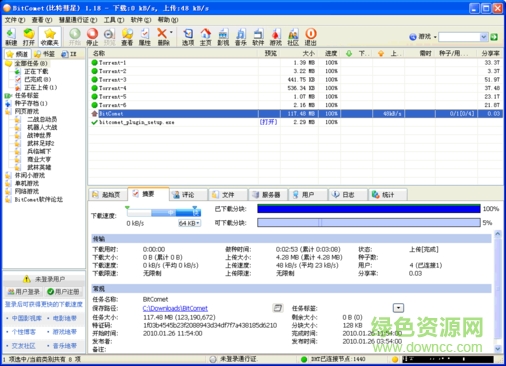The image size is (506, 366).
Task: Click the 退出 exit toolbar icon
Action: (311, 37)
